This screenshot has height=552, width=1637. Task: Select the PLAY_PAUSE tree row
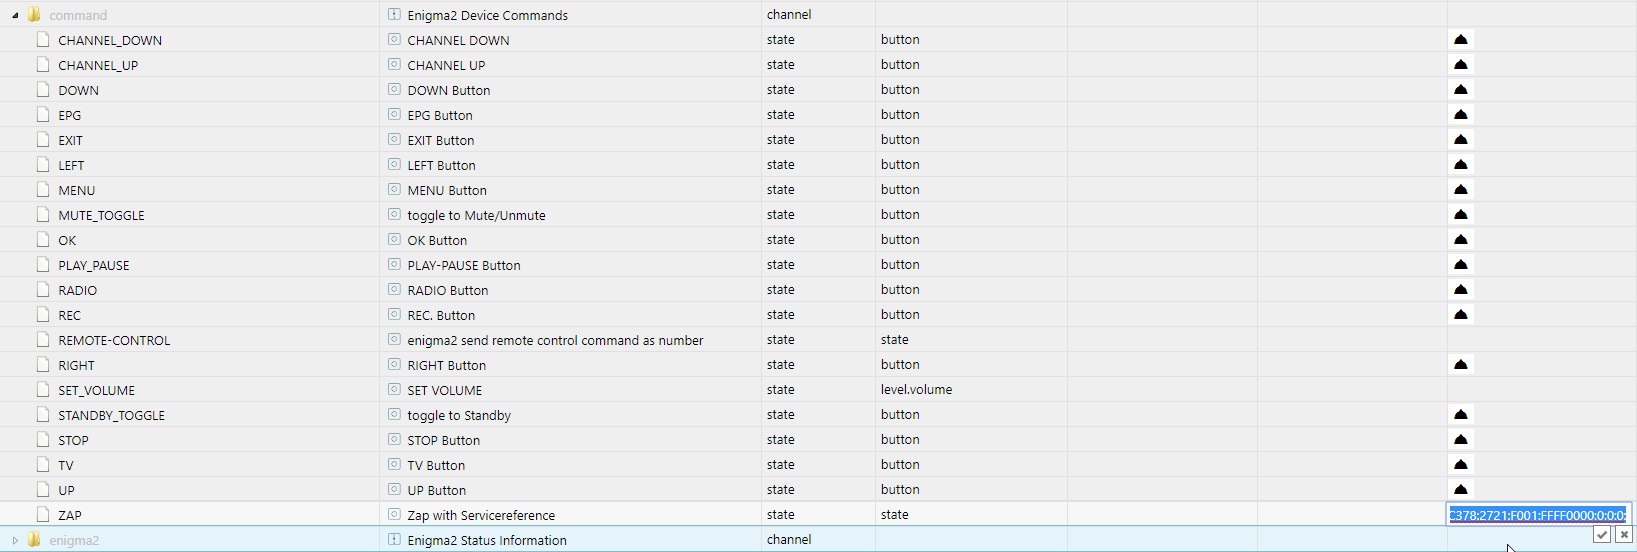tap(94, 265)
